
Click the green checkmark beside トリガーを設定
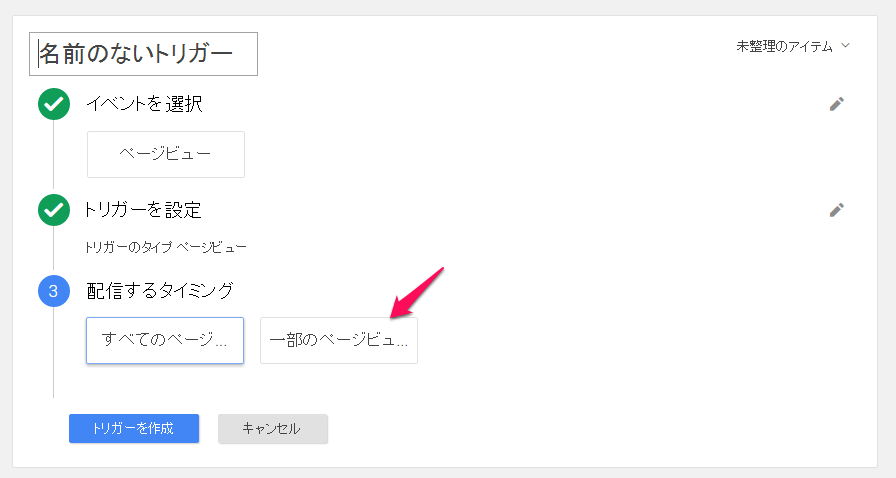click(x=53, y=210)
